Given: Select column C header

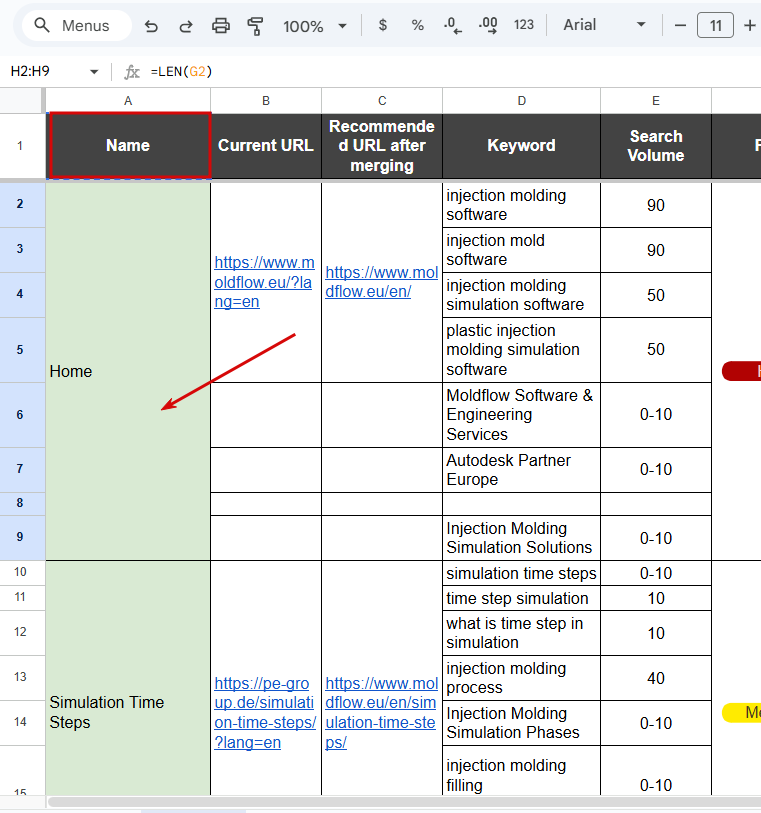Looking at the screenshot, I should (x=382, y=101).
